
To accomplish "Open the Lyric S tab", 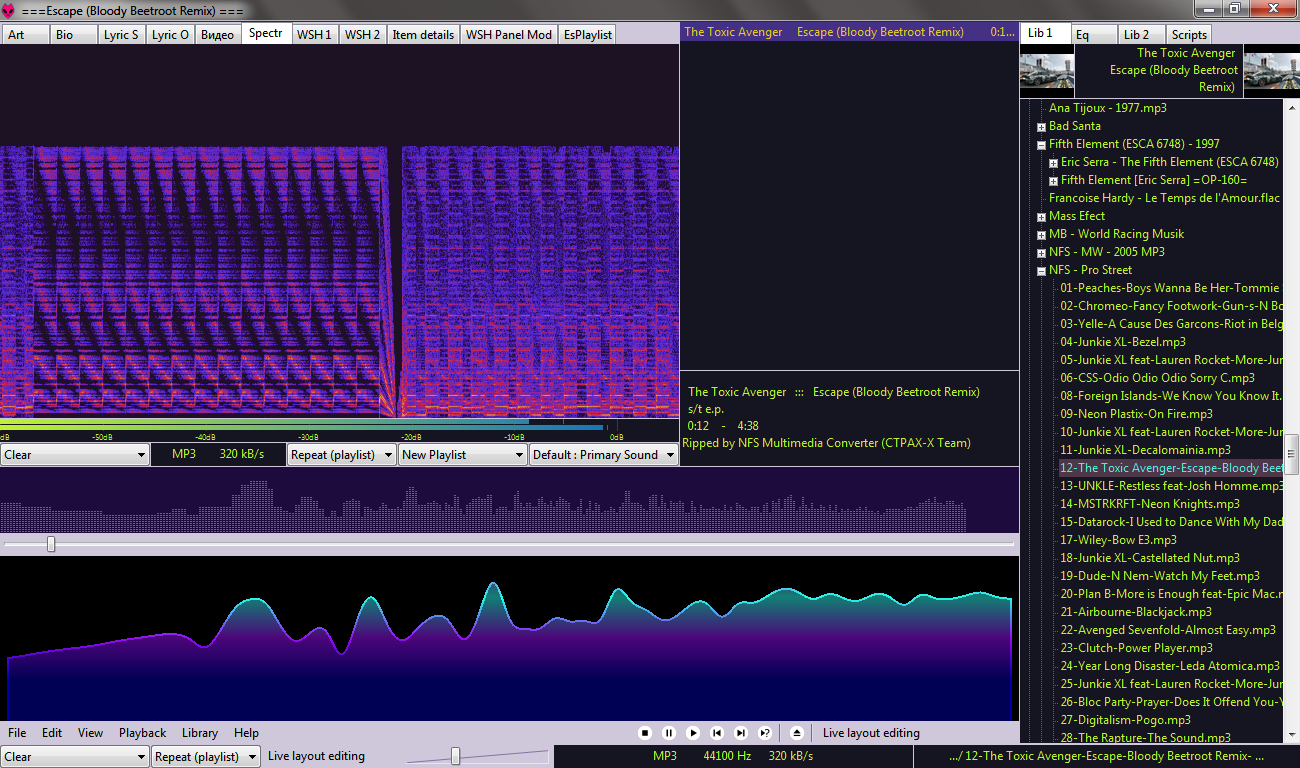I will tap(122, 34).
